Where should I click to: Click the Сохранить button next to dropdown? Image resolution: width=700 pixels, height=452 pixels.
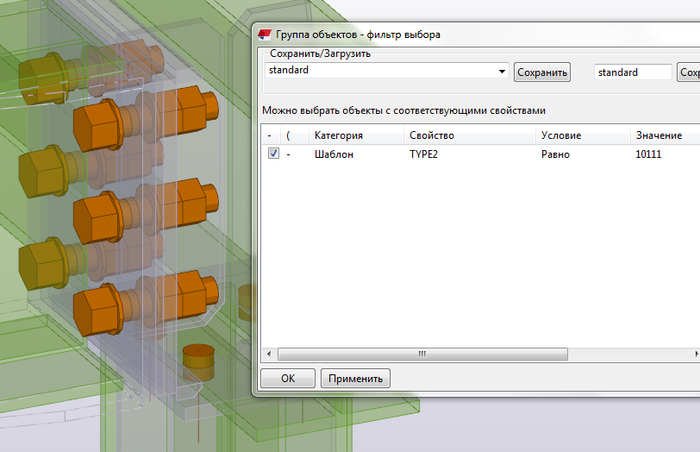coord(542,72)
